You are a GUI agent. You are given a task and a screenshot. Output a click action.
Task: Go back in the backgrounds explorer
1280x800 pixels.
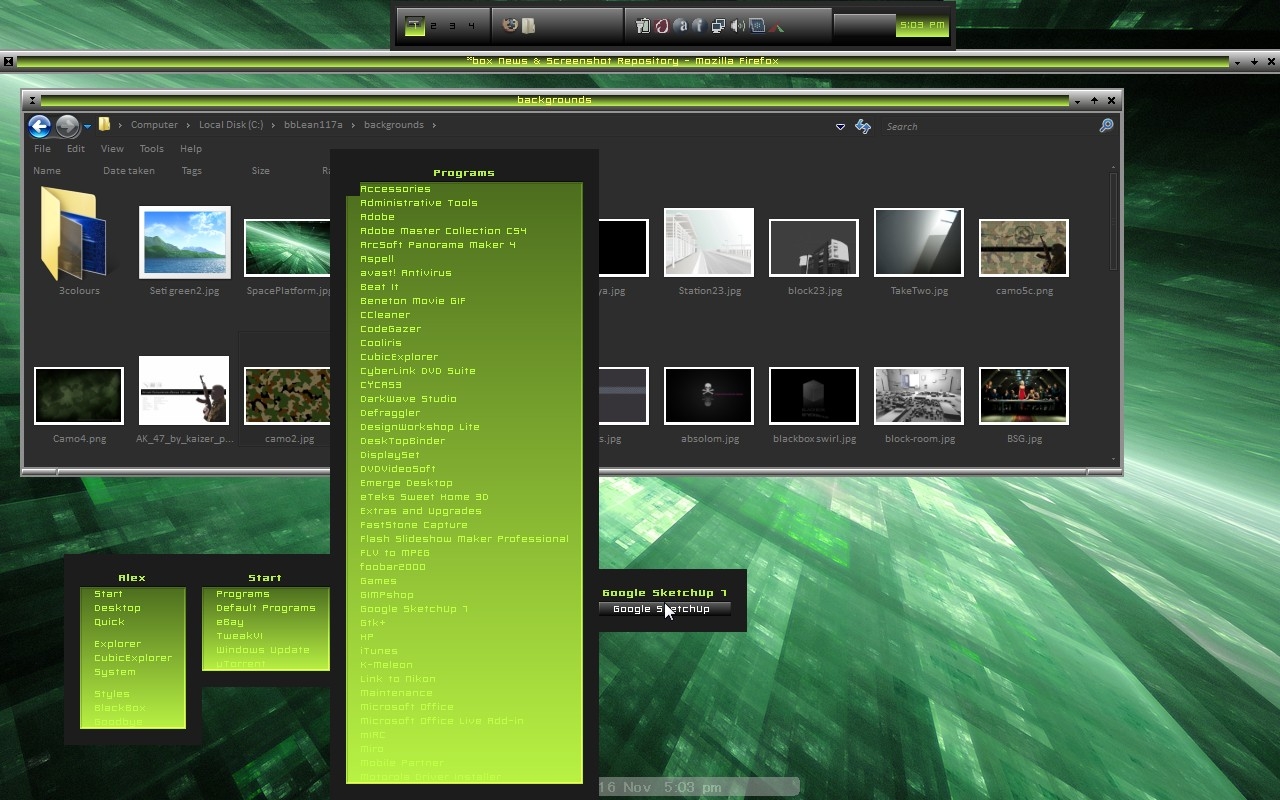point(39,126)
